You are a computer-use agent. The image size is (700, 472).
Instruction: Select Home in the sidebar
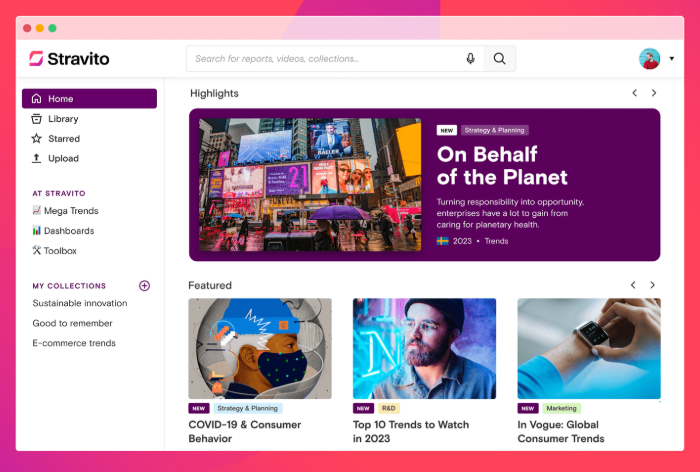(x=89, y=99)
